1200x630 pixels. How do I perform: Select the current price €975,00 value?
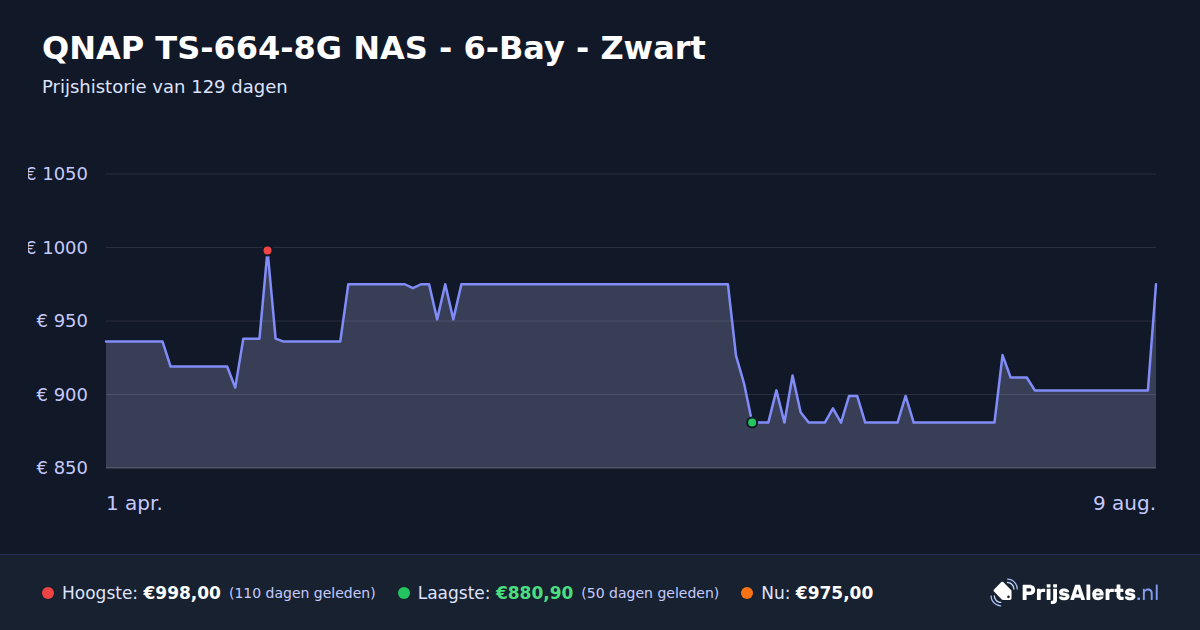coord(834,593)
